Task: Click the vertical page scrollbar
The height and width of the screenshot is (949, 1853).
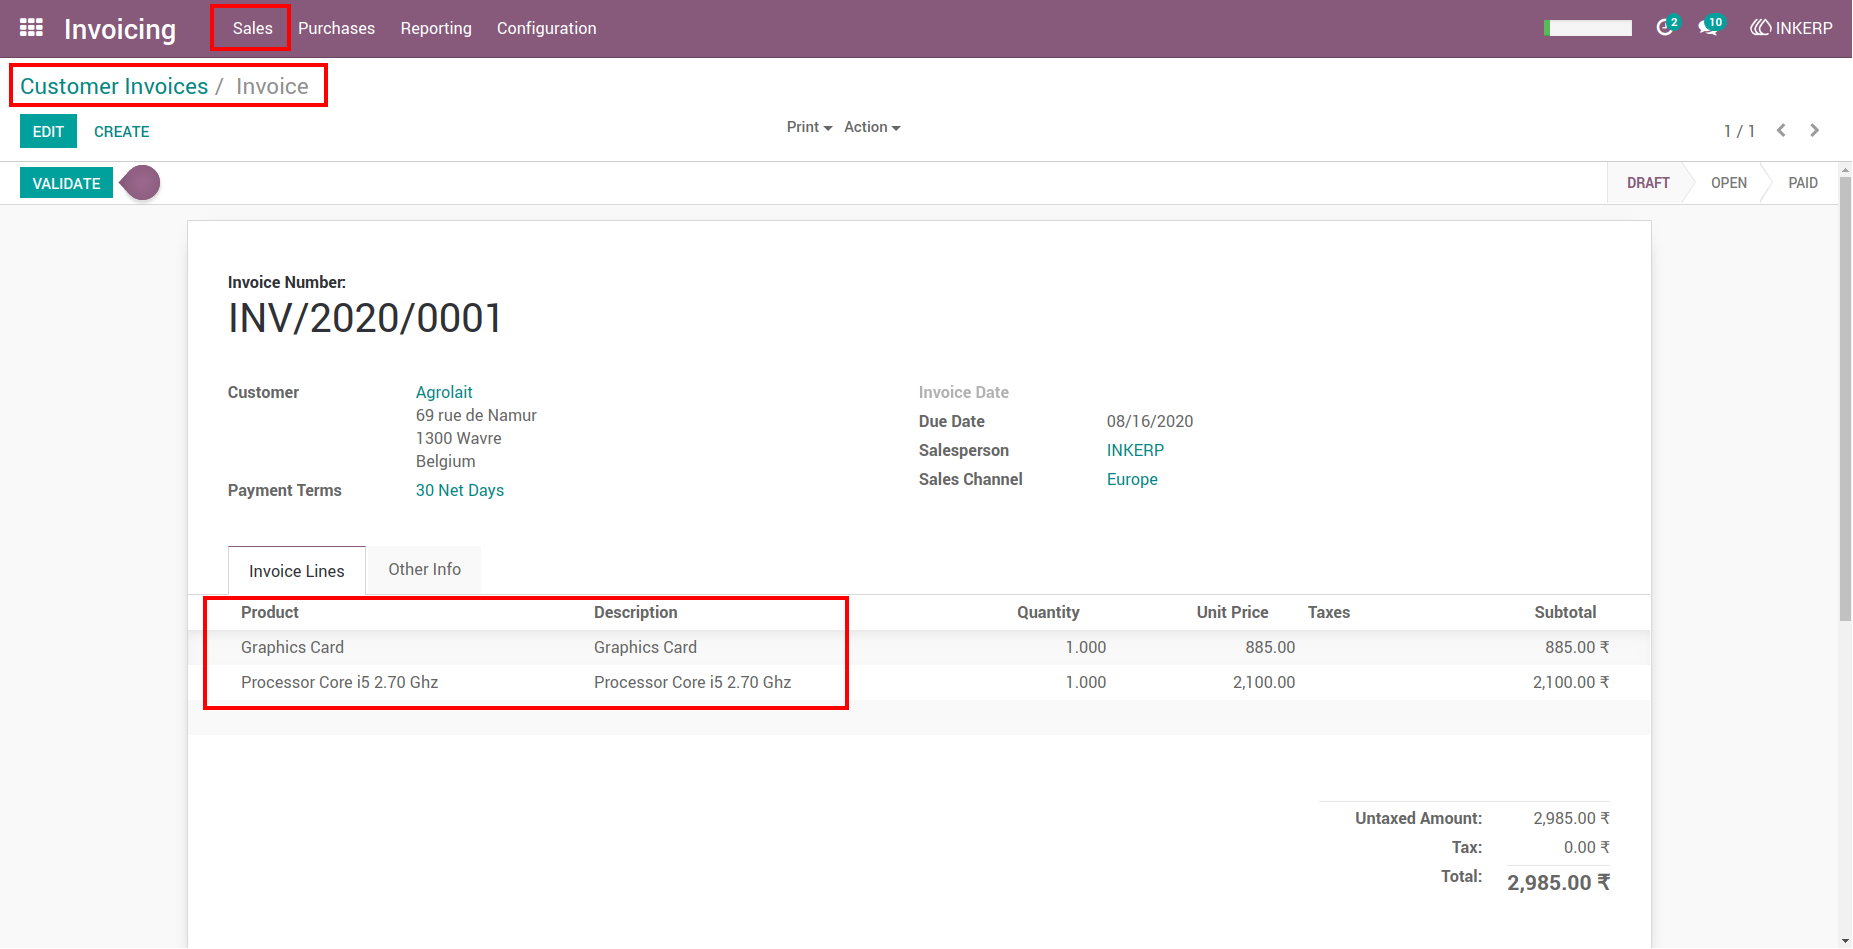Action: (1845, 400)
